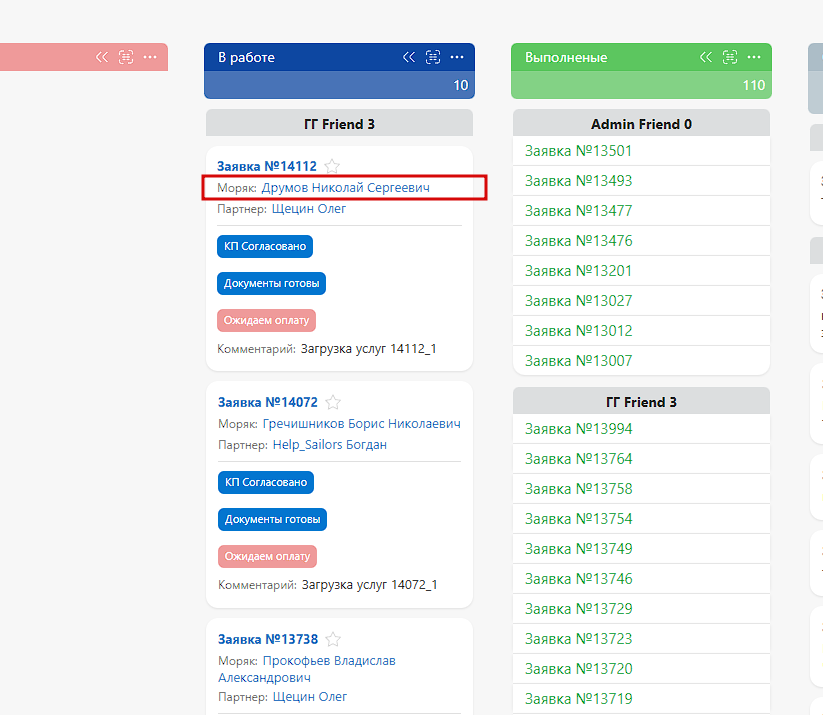Click ГГ Friend 3 group header in Выполненые
The height and width of the screenshot is (715, 823).
(641, 402)
